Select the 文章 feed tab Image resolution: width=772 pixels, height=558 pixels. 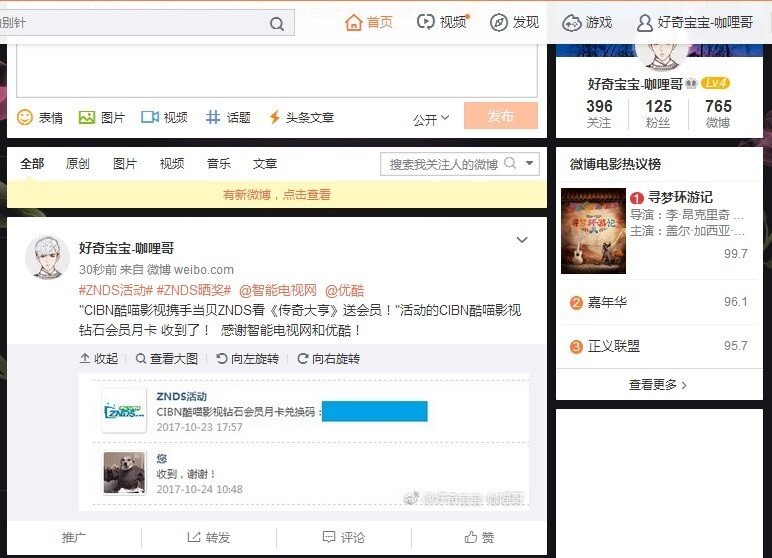tap(265, 164)
